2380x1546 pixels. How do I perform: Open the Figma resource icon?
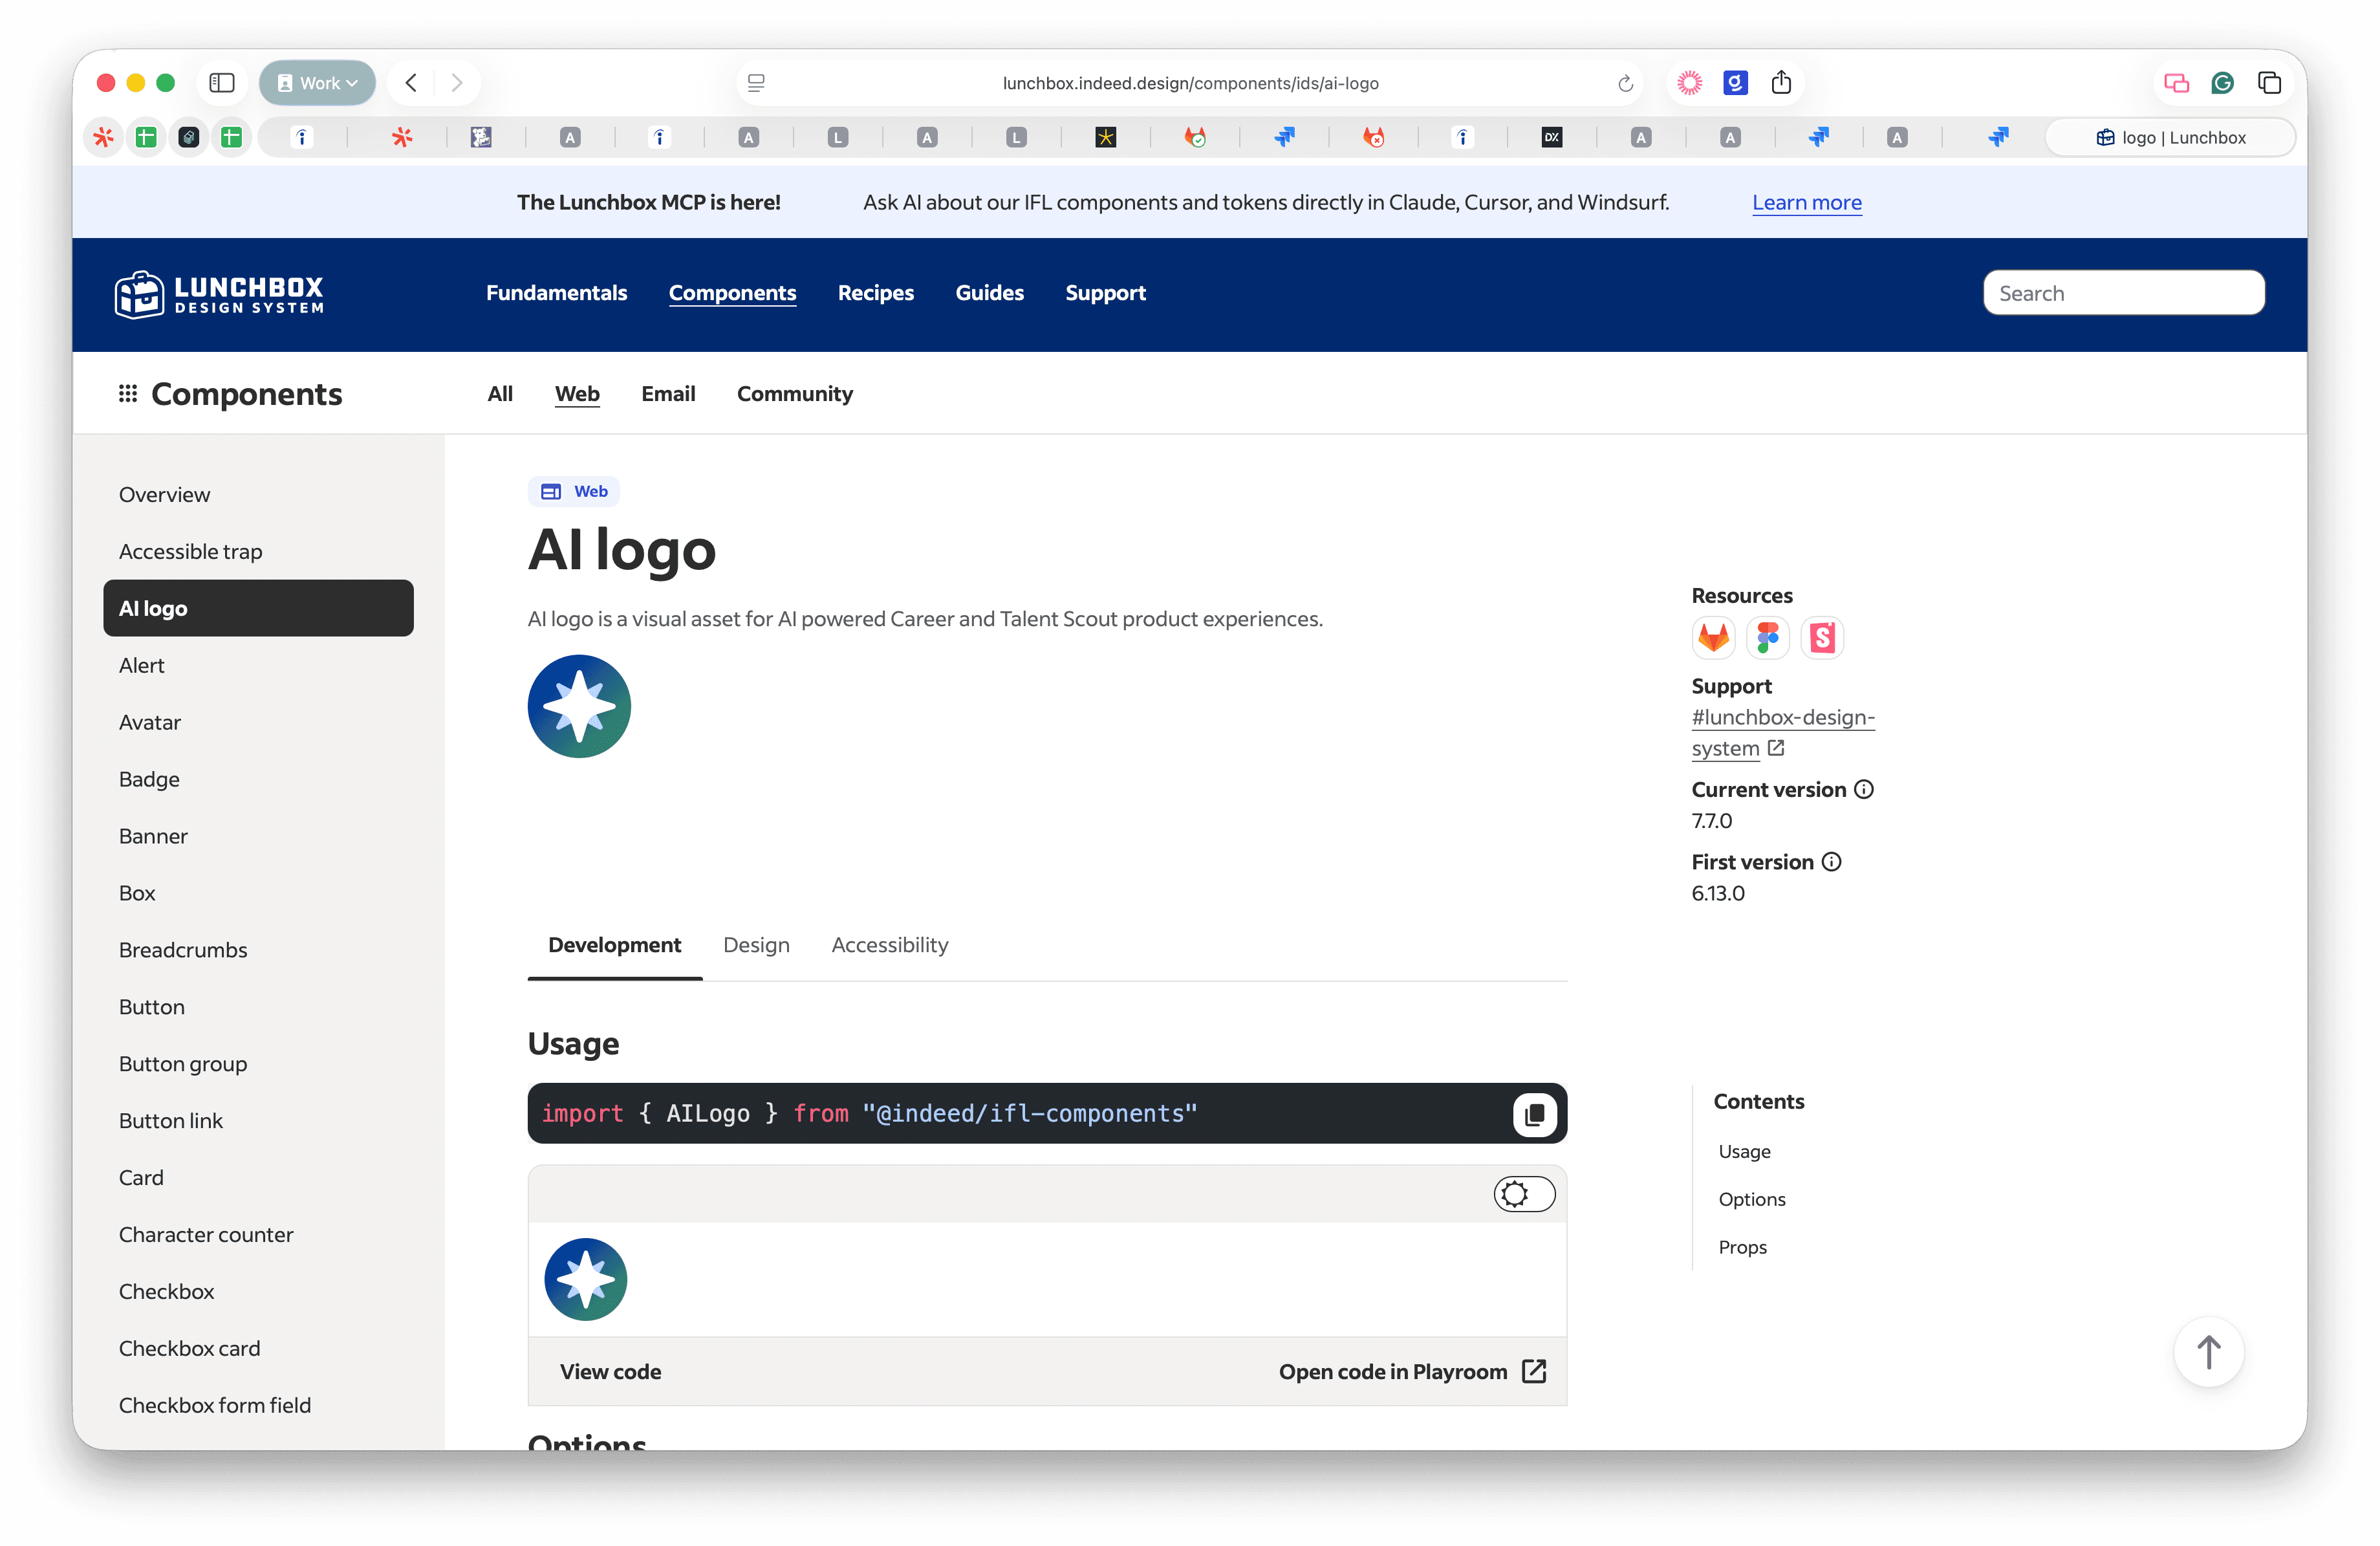click(1767, 637)
